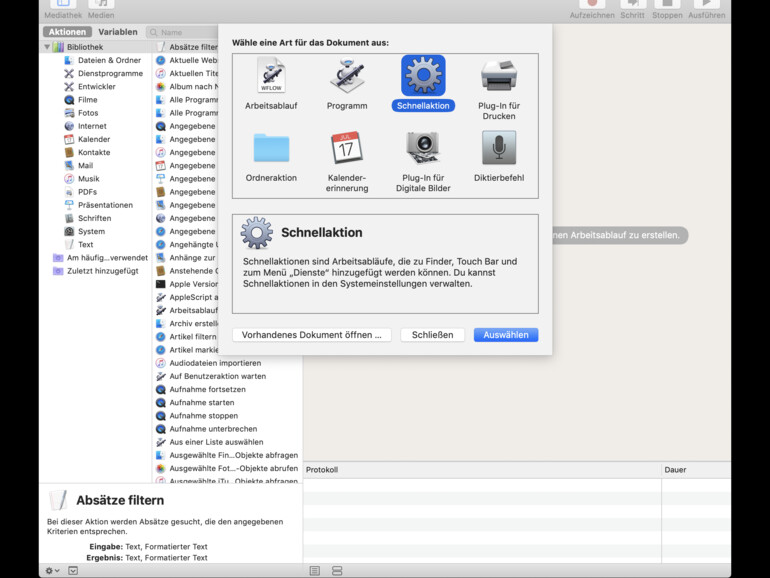Select the Arbeitsablauf document type icon
The image size is (770, 578).
271,76
